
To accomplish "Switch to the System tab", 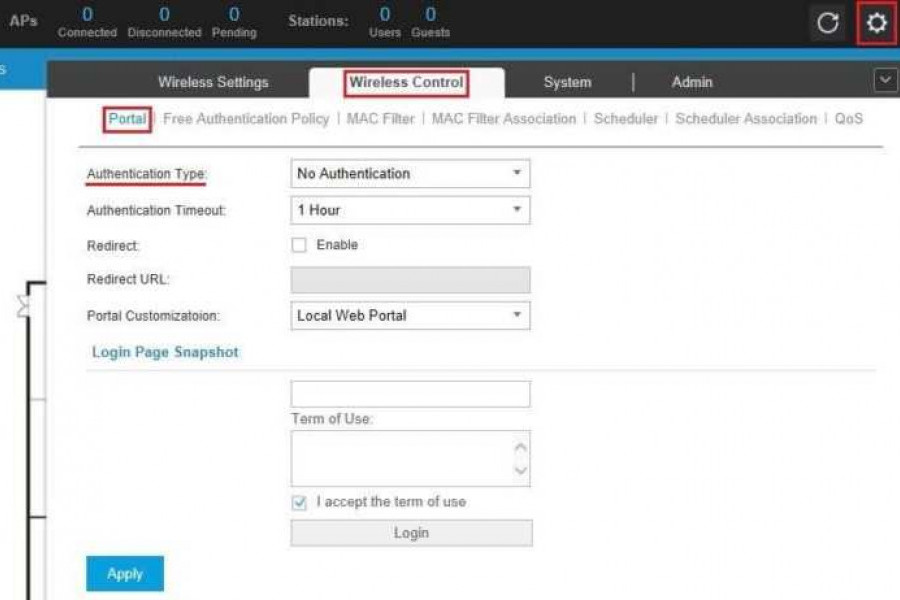I will click(566, 82).
